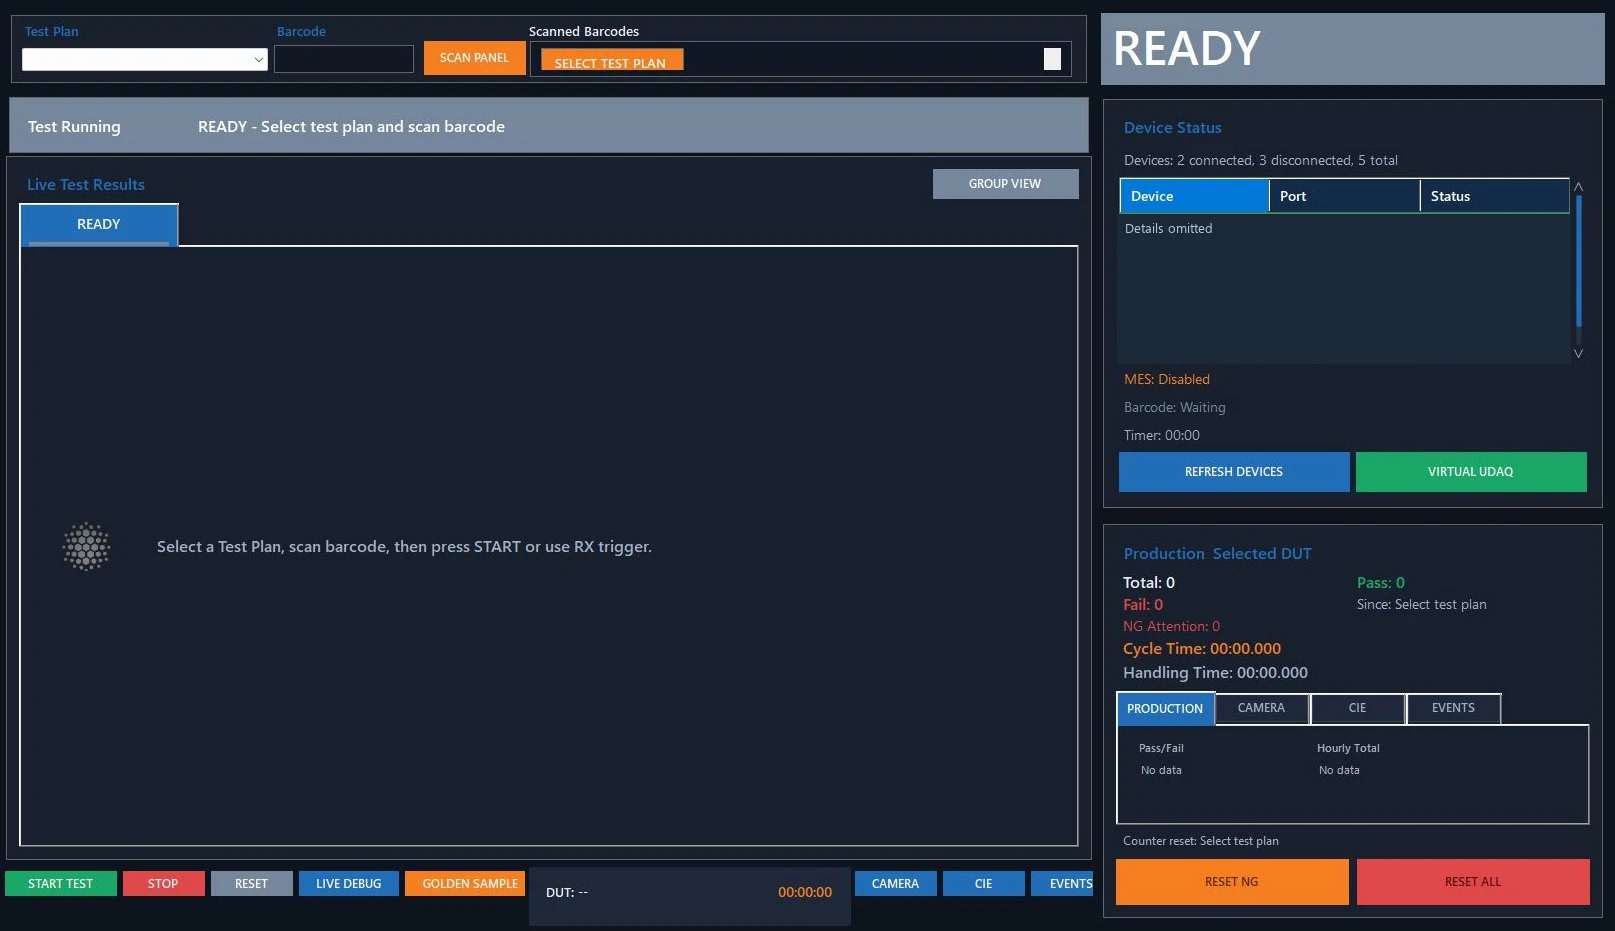This screenshot has width=1615, height=931.
Task: Sort by the Status column header
Action: pos(1495,196)
